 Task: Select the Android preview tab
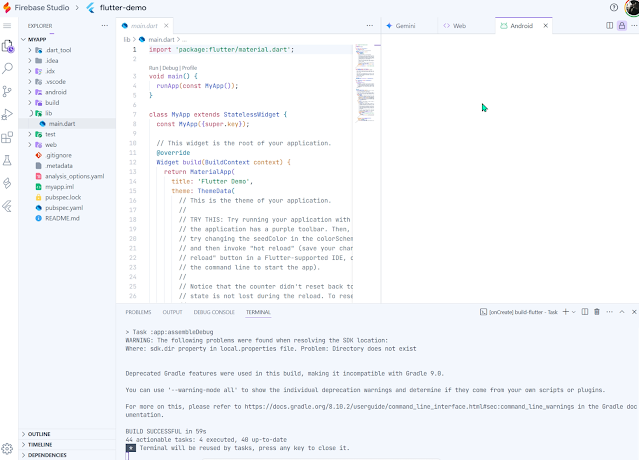click(x=522, y=26)
